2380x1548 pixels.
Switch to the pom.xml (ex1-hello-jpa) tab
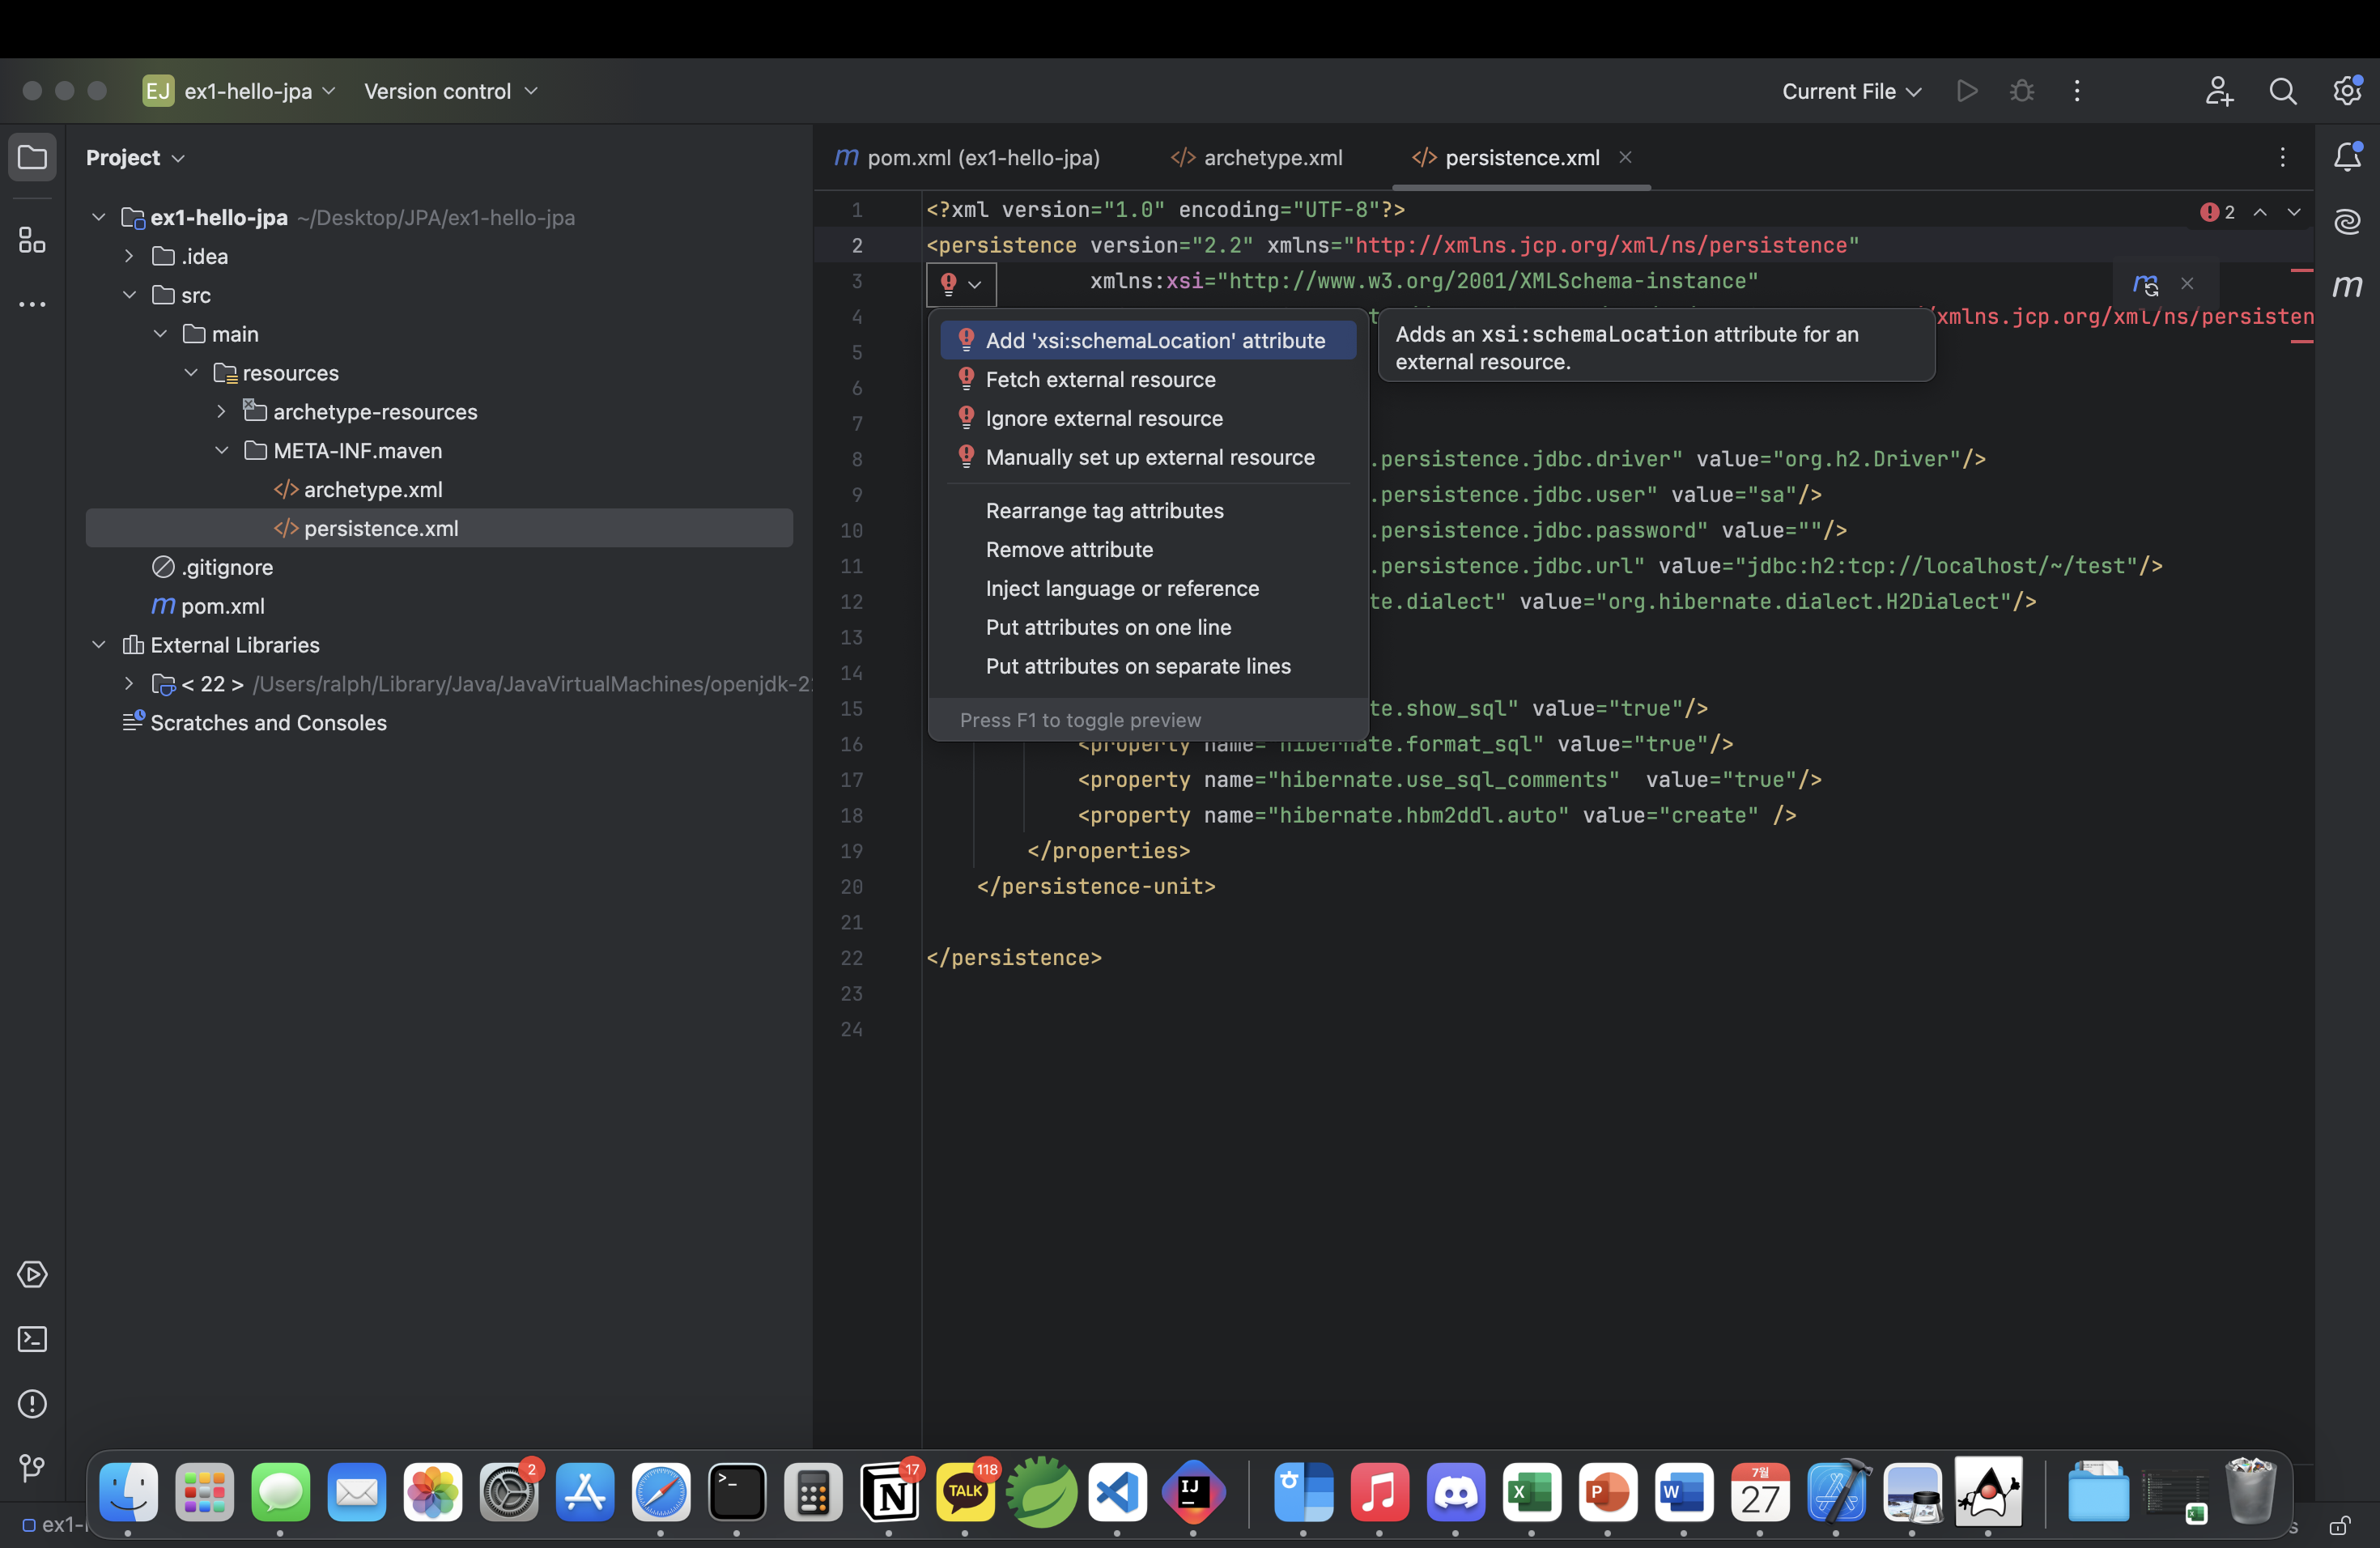(967, 158)
